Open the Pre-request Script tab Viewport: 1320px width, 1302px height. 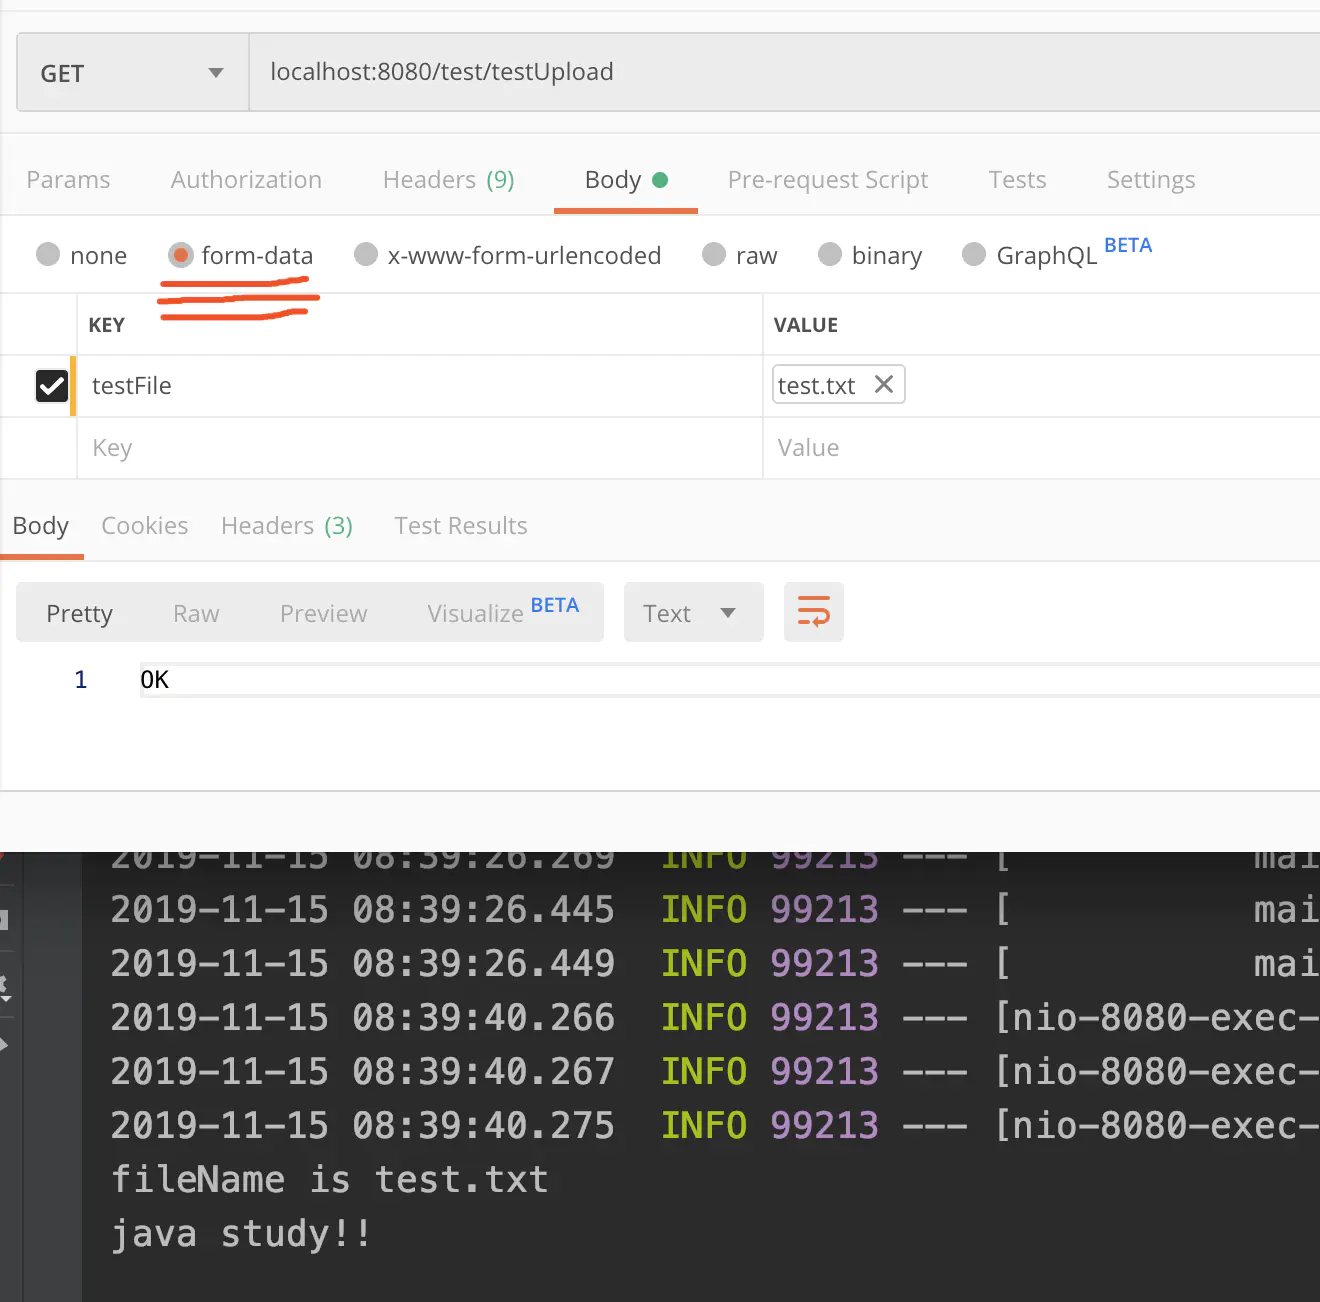pos(828,180)
